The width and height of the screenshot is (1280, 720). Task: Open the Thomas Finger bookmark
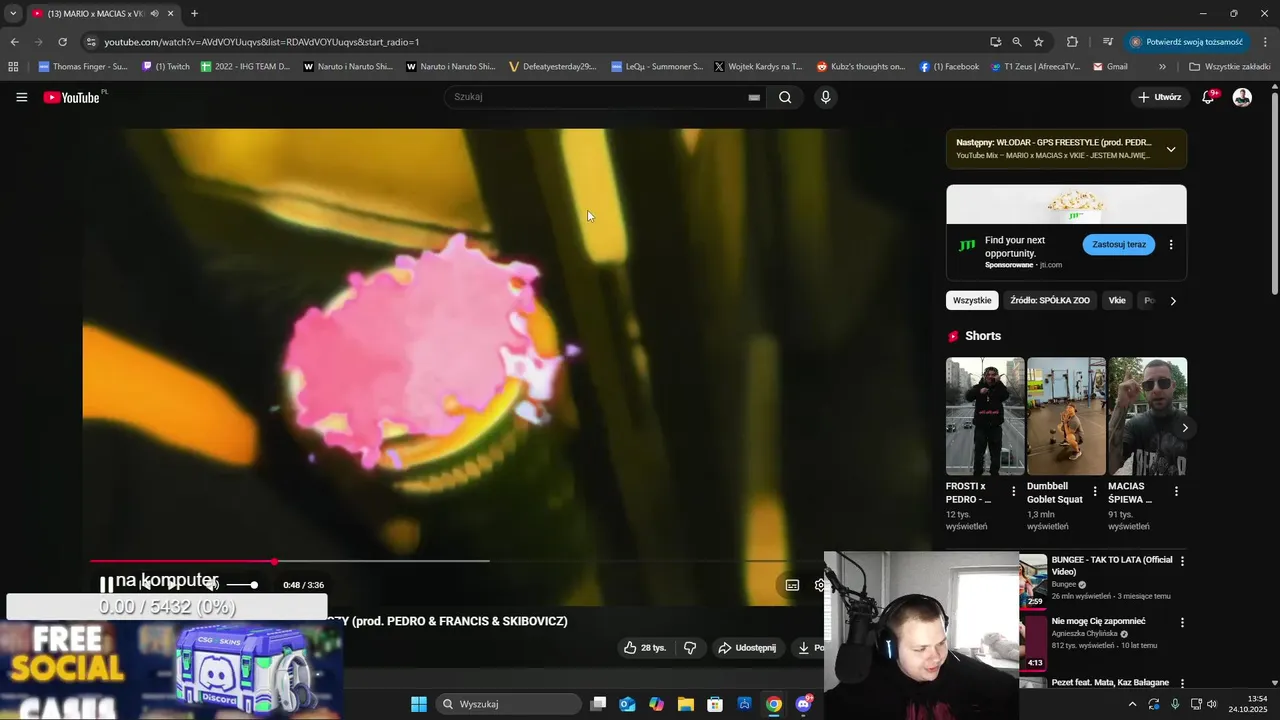[83, 67]
